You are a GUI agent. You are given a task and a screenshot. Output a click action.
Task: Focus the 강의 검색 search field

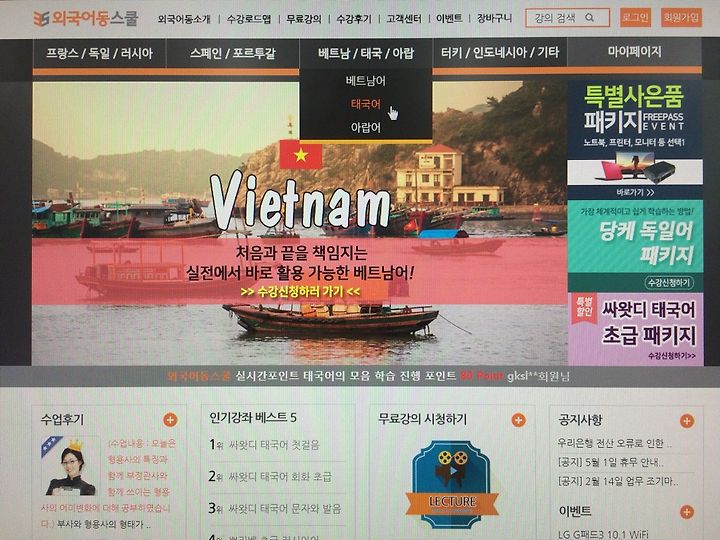point(567,18)
